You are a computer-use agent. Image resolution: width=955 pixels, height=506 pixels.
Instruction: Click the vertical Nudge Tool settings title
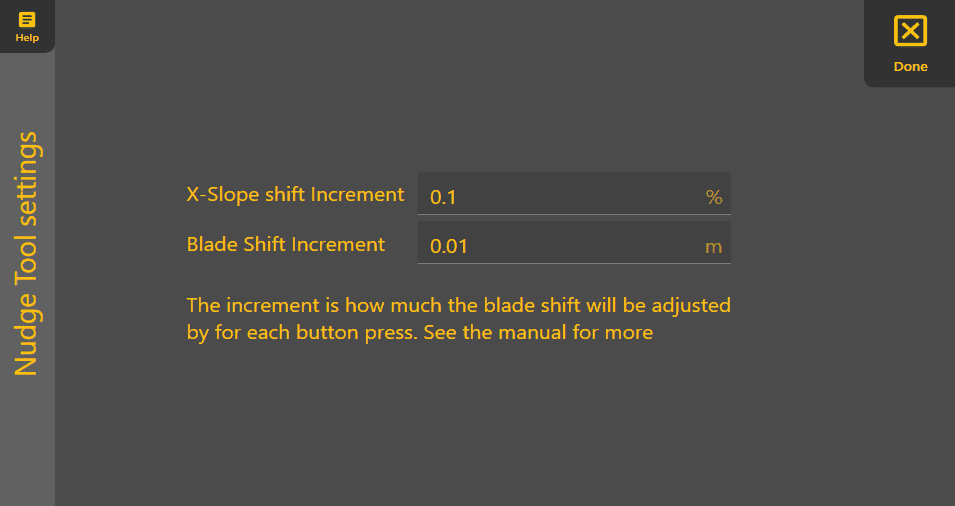click(x=27, y=253)
